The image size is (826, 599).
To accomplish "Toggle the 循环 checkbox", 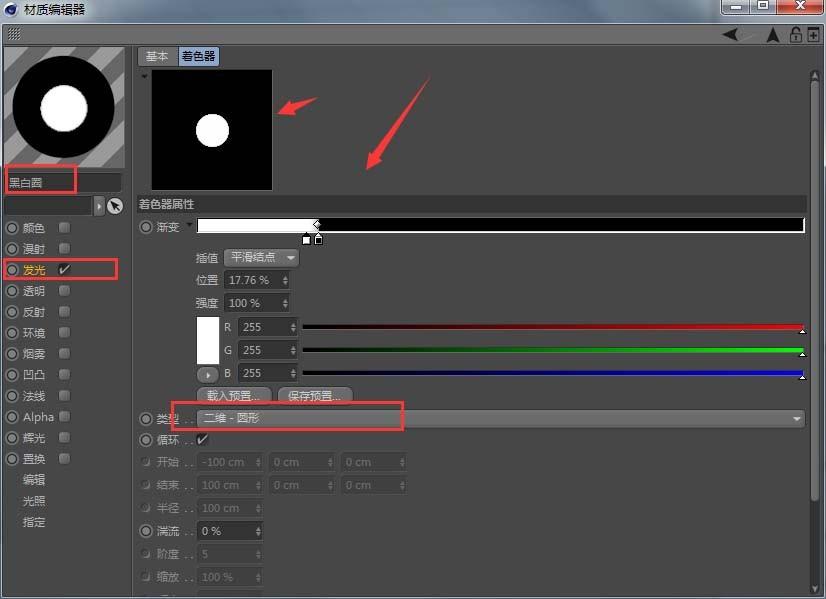I will [x=200, y=440].
